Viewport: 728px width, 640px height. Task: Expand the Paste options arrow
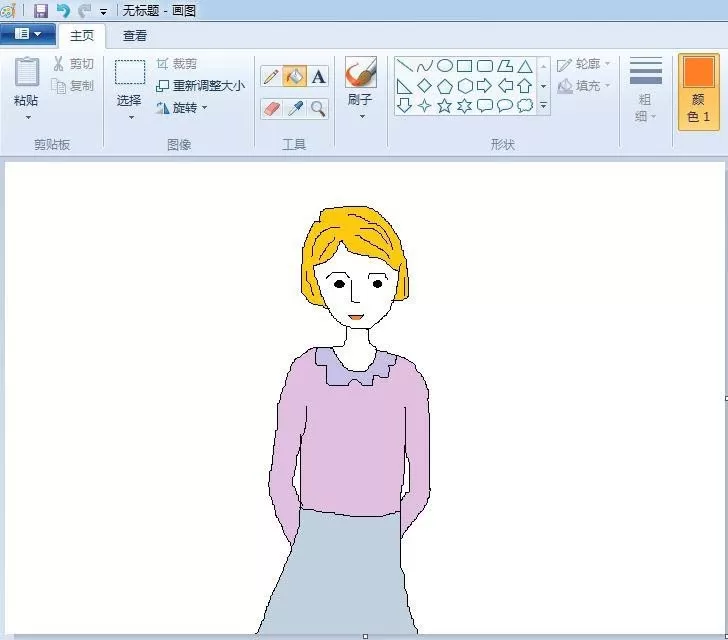28,118
